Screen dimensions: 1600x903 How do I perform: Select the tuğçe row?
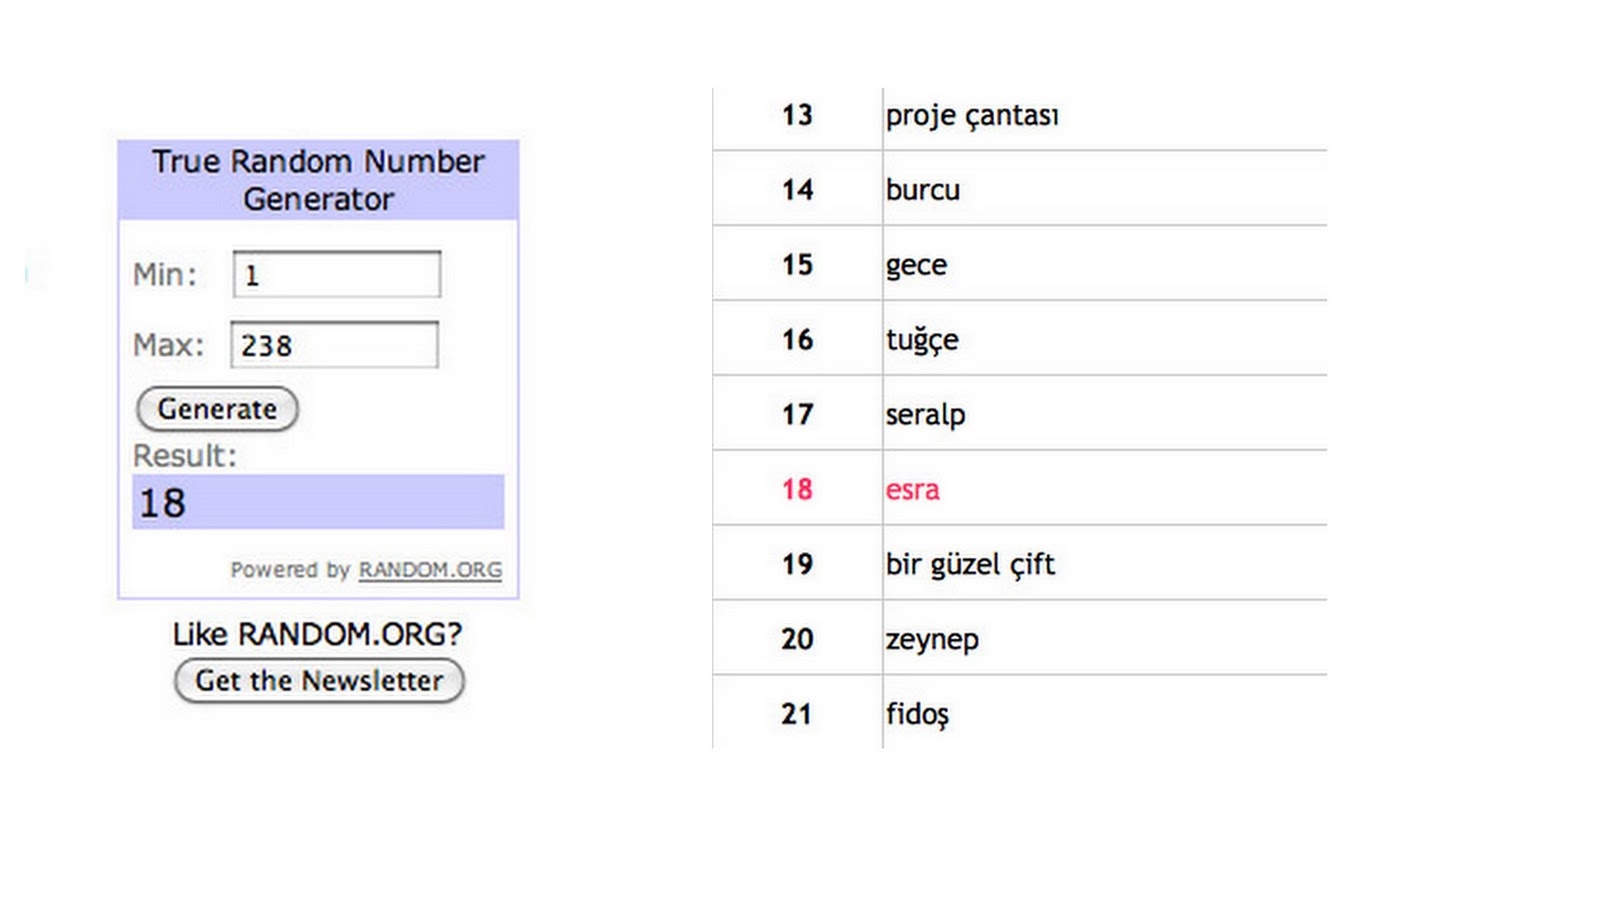click(1020, 339)
